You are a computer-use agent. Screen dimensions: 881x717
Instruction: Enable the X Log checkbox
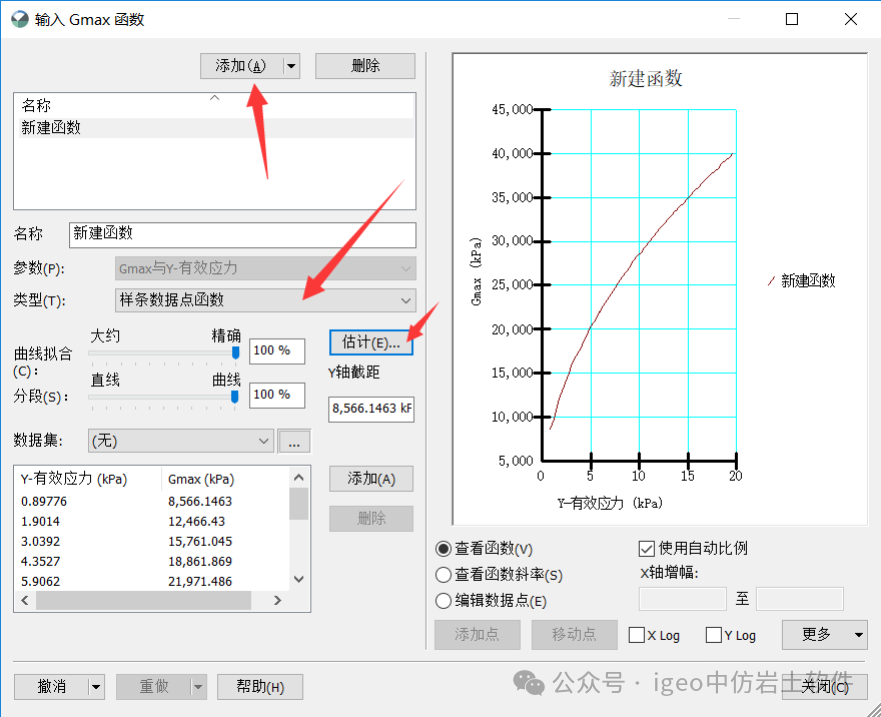click(x=637, y=635)
